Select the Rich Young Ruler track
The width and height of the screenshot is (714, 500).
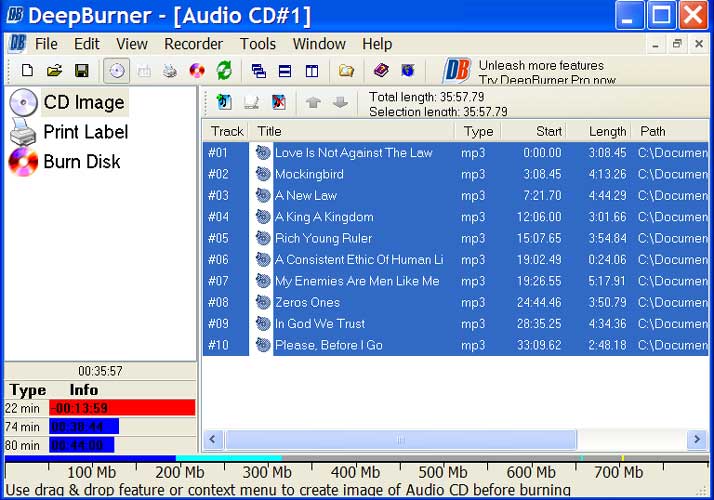point(455,238)
